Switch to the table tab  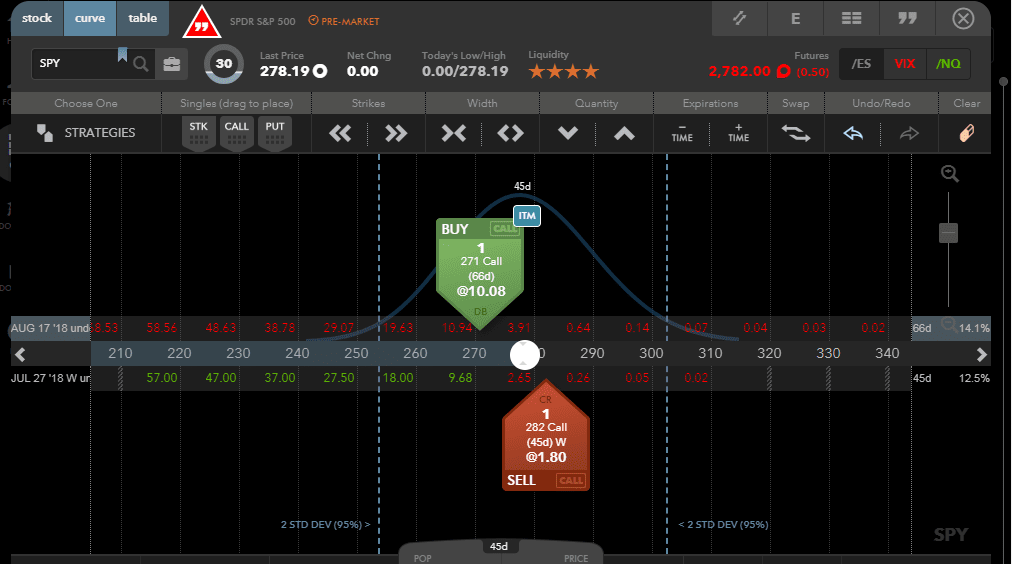(142, 18)
